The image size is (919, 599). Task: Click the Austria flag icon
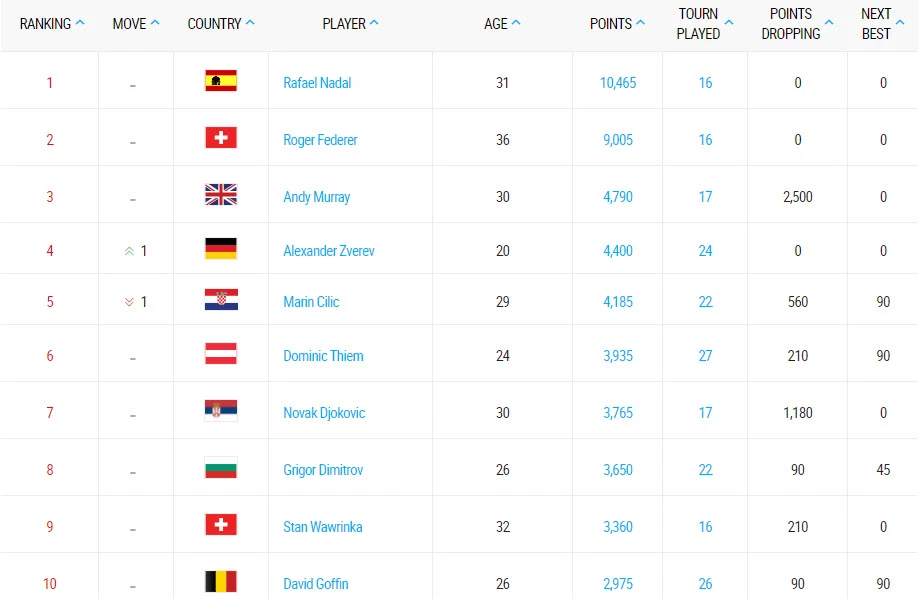[220, 355]
